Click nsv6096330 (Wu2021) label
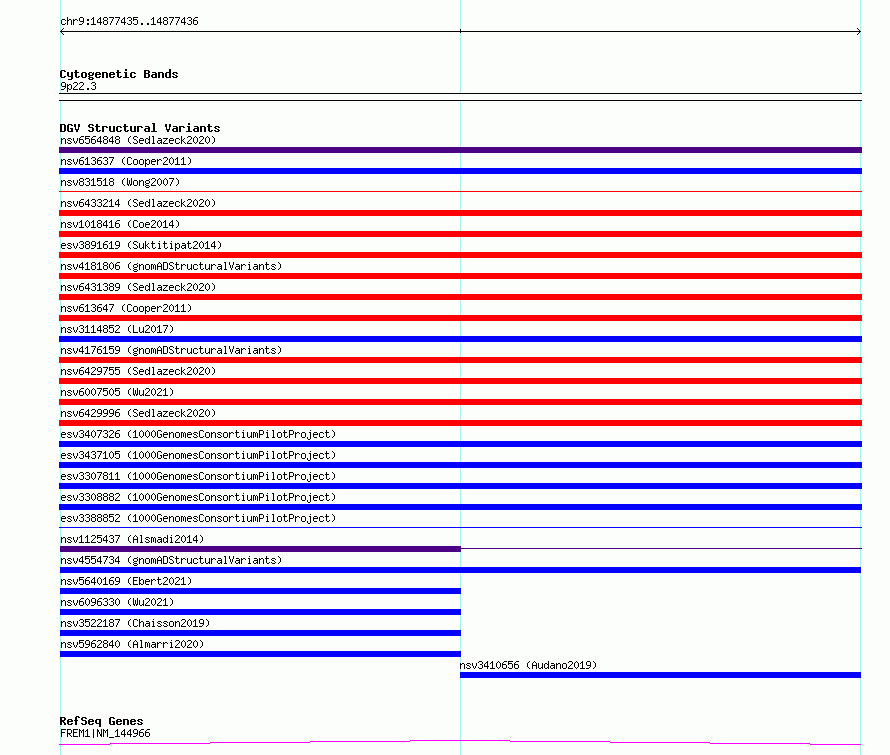 pyautogui.click(x=117, y=602)
